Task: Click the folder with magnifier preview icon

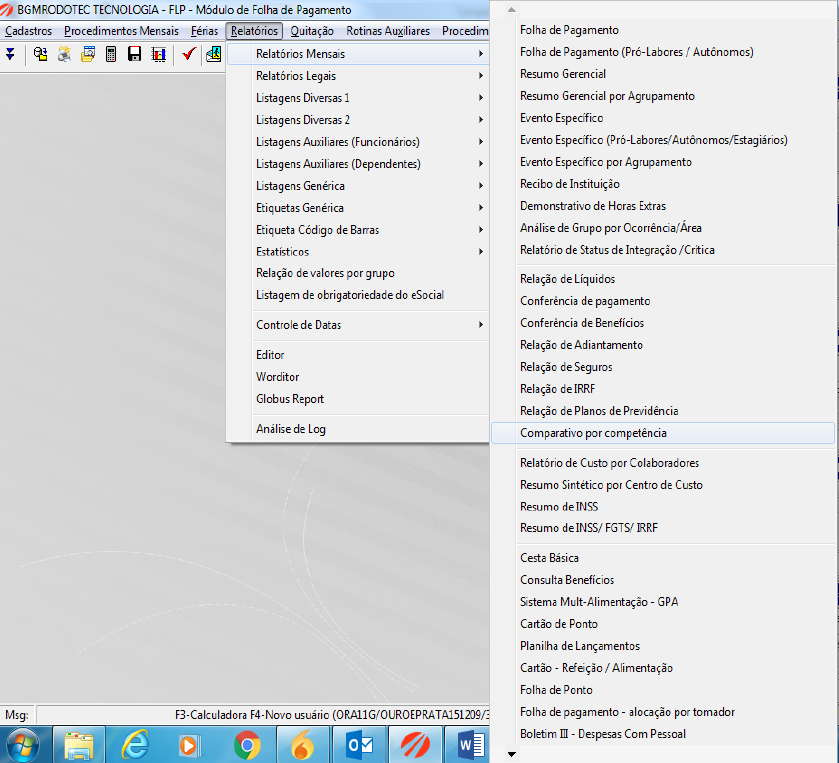Action: [88, 54]
